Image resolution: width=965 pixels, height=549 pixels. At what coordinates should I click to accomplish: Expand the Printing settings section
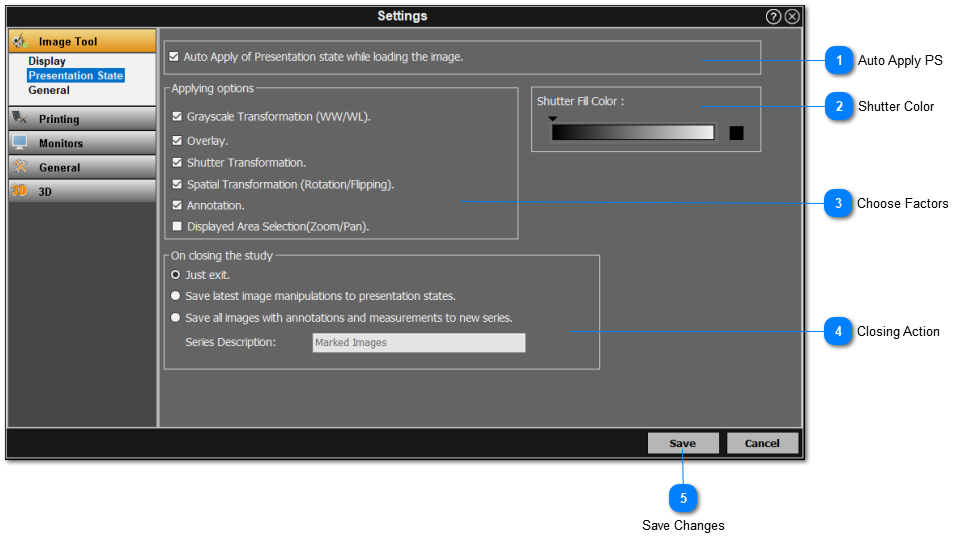point(59,119)
